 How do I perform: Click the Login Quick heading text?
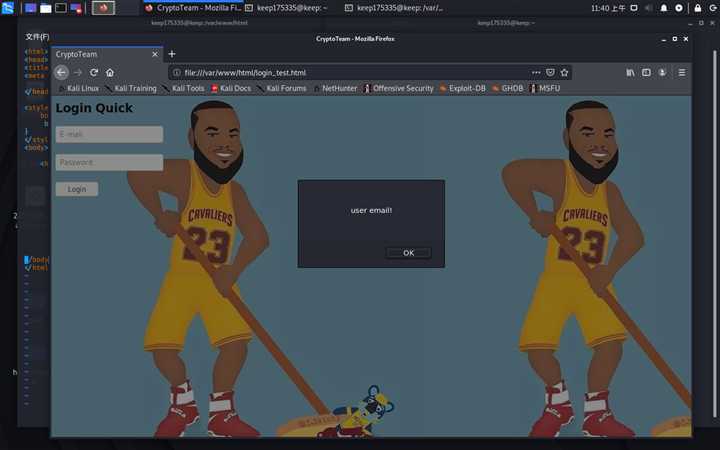click(94, 108)
